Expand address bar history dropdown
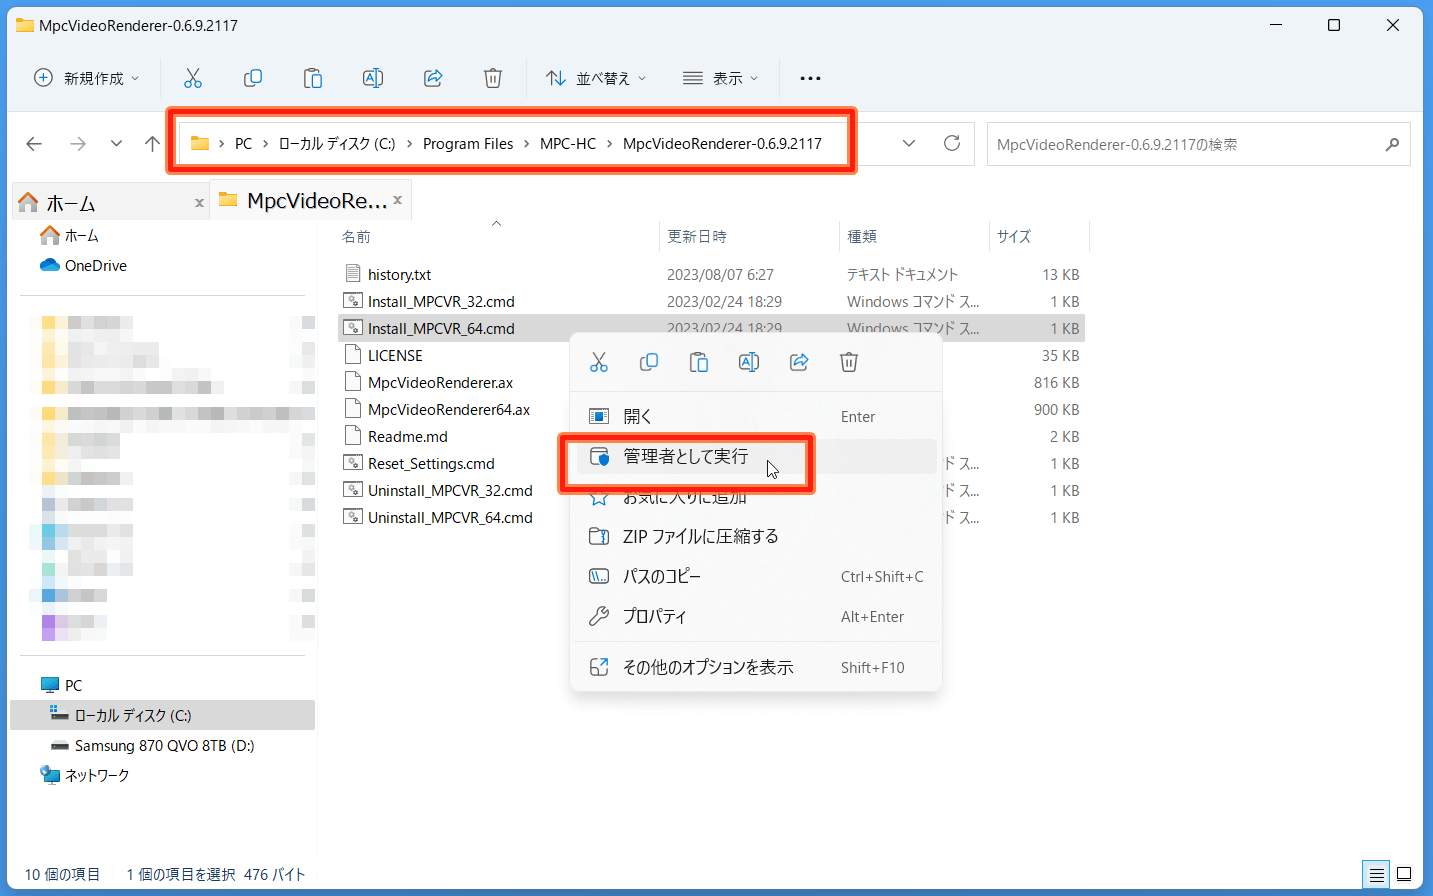This screenshot has width=1433, height=896. click(909, 143)
